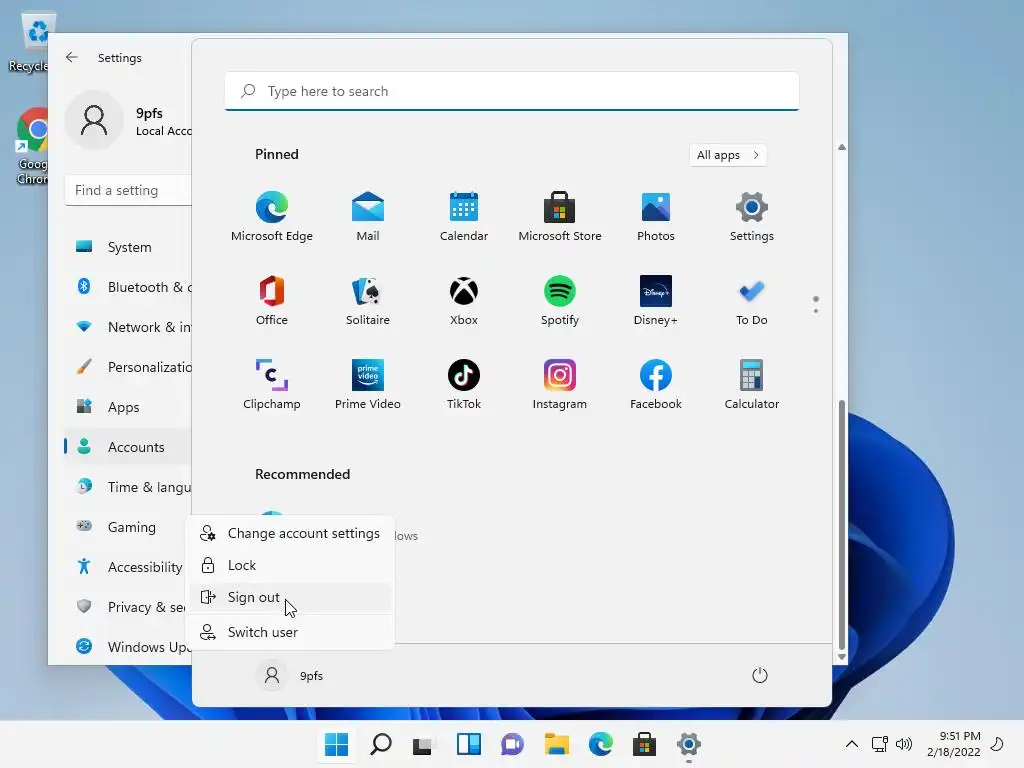Click the pinned apps page indicator dots
This screenshot has width=1024, height=768.
816,304
